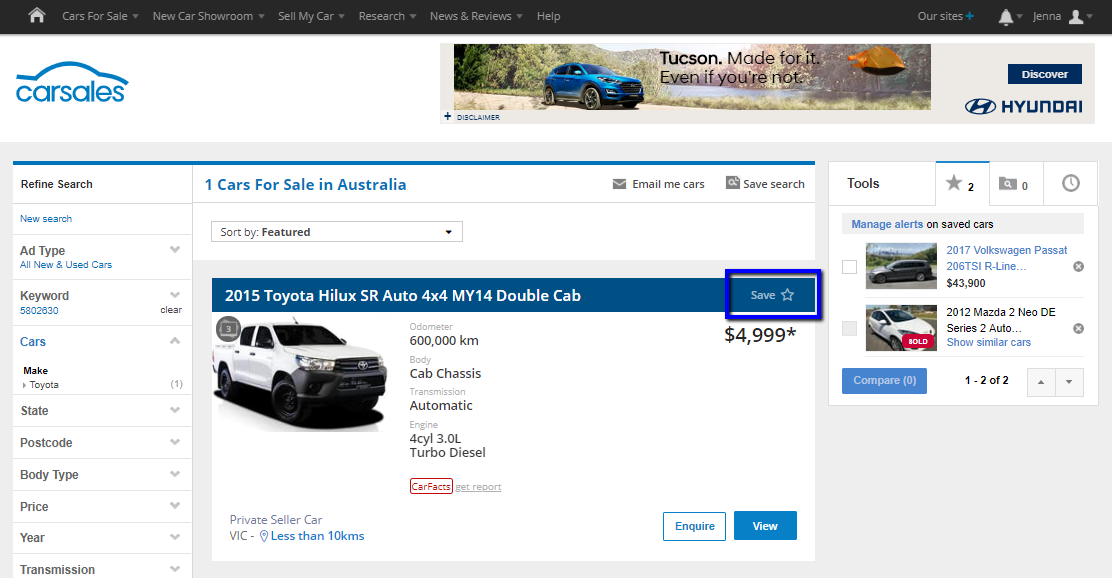Open the News & Reviews menu
The height and width of the screenshot is (578, 1112).
pyautogui.click(x=476, y=16)
